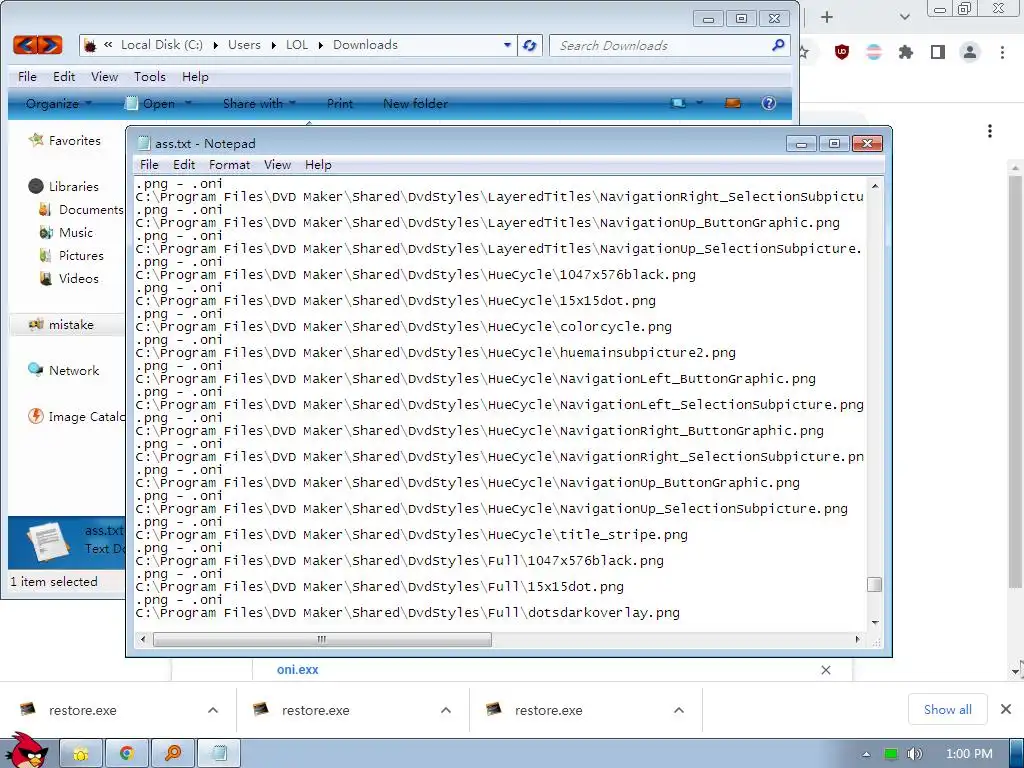Viewport: 1024px width, 768px height.
Task: Close the downloads bar
Action: pyautogui.click(x=1006, y=709)
